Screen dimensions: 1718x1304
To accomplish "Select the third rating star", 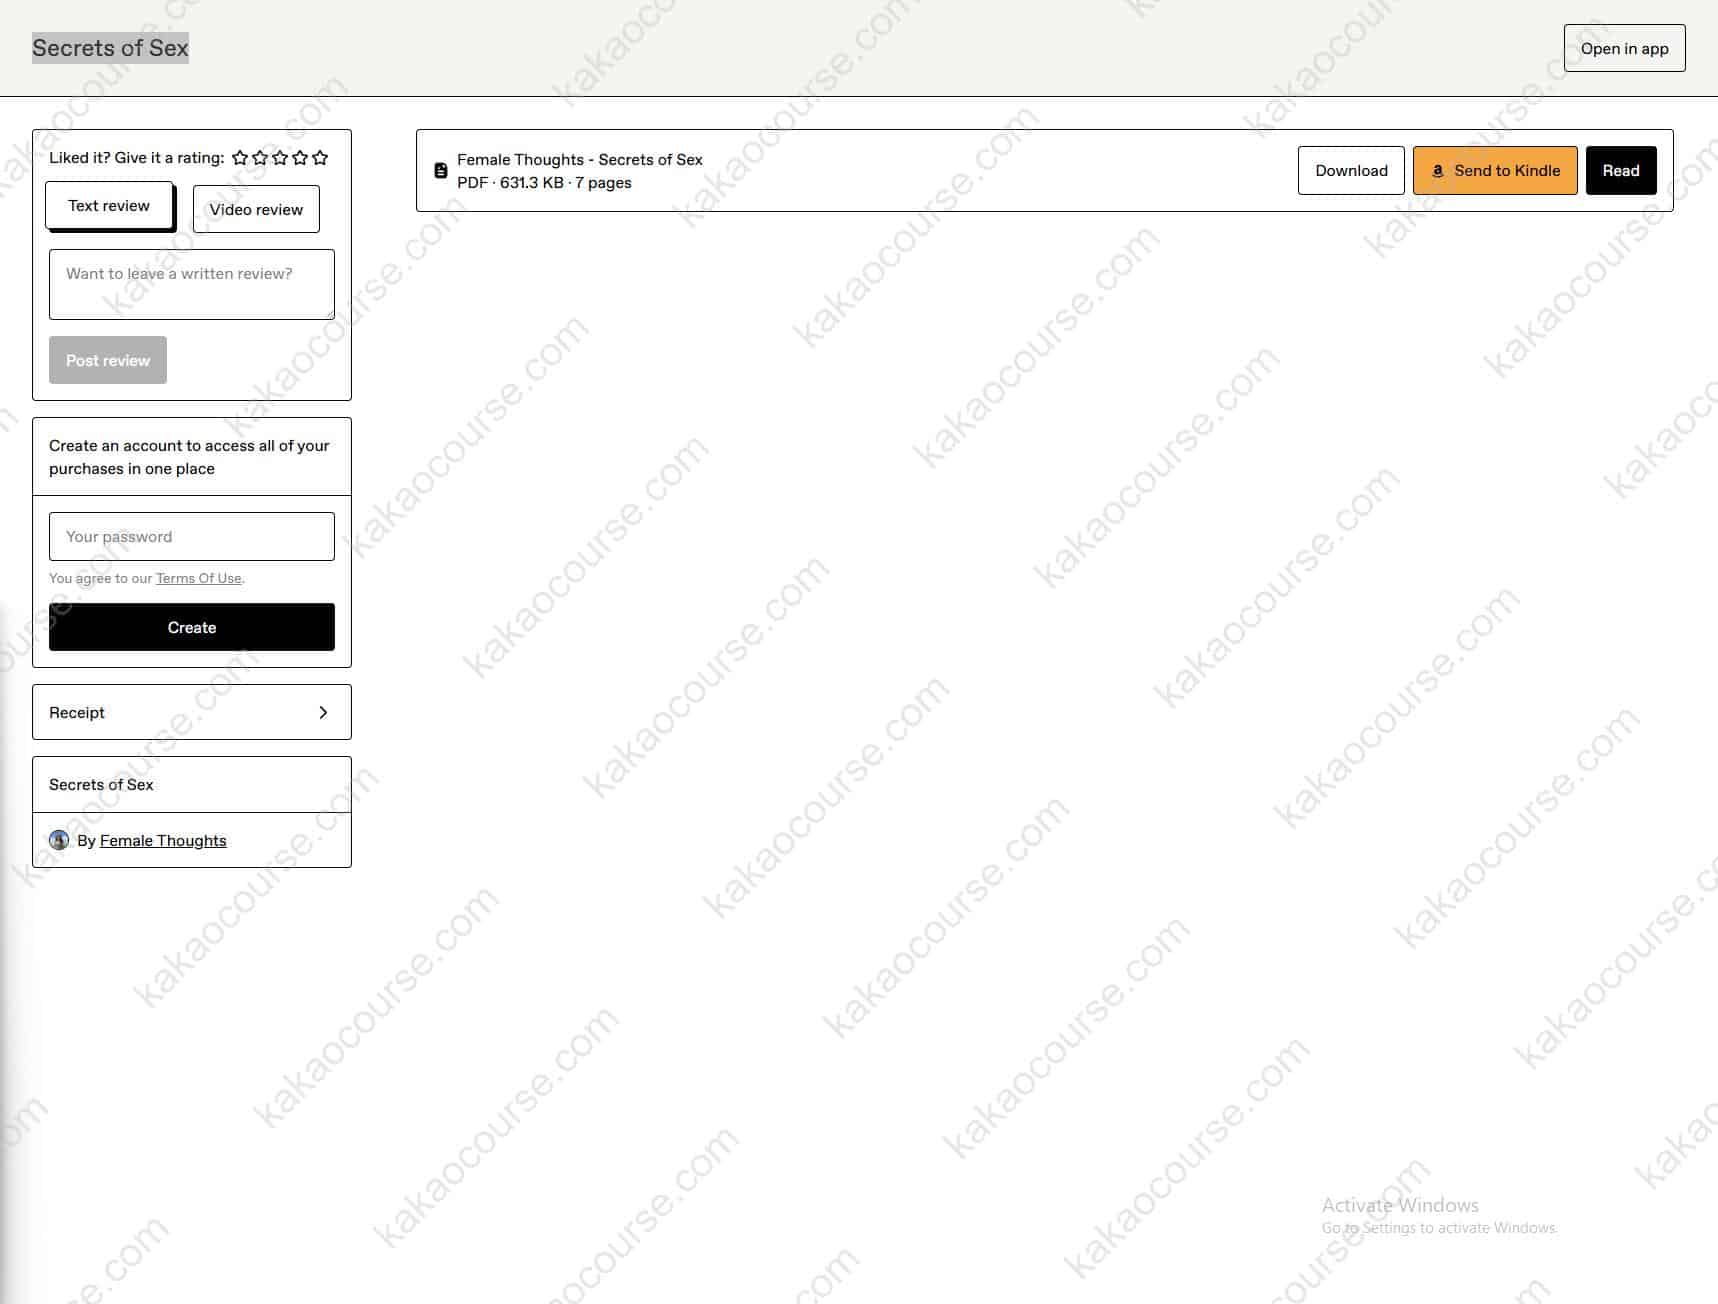I will (x=280, y=158).
